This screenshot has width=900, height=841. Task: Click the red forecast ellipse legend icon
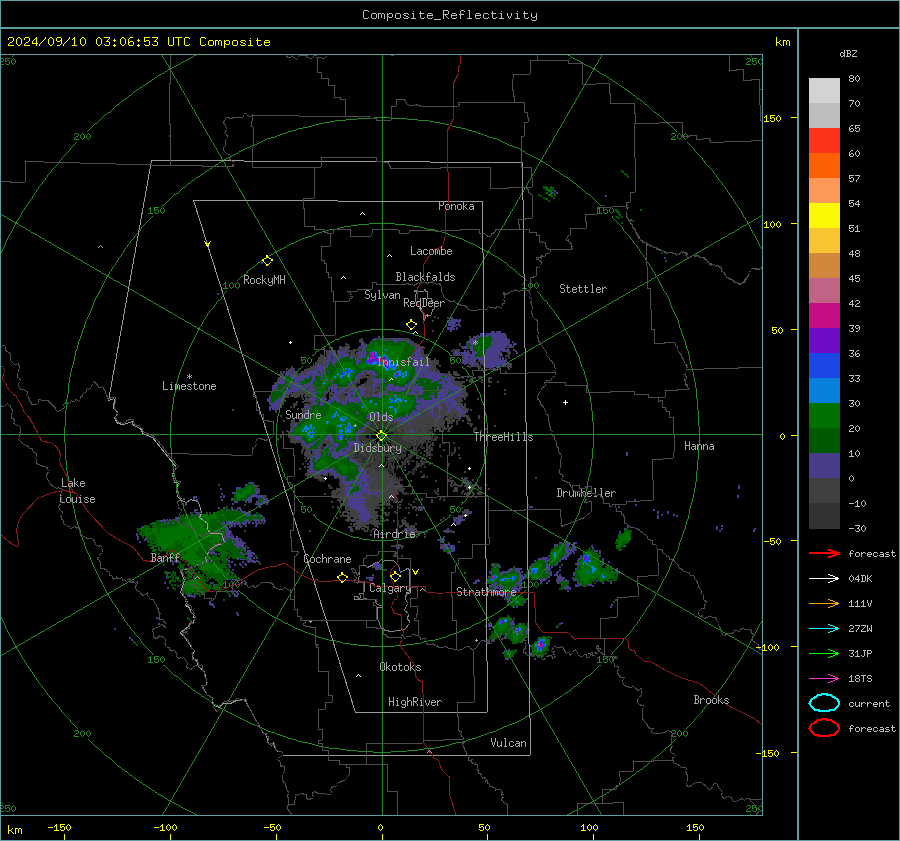point(824,728)
